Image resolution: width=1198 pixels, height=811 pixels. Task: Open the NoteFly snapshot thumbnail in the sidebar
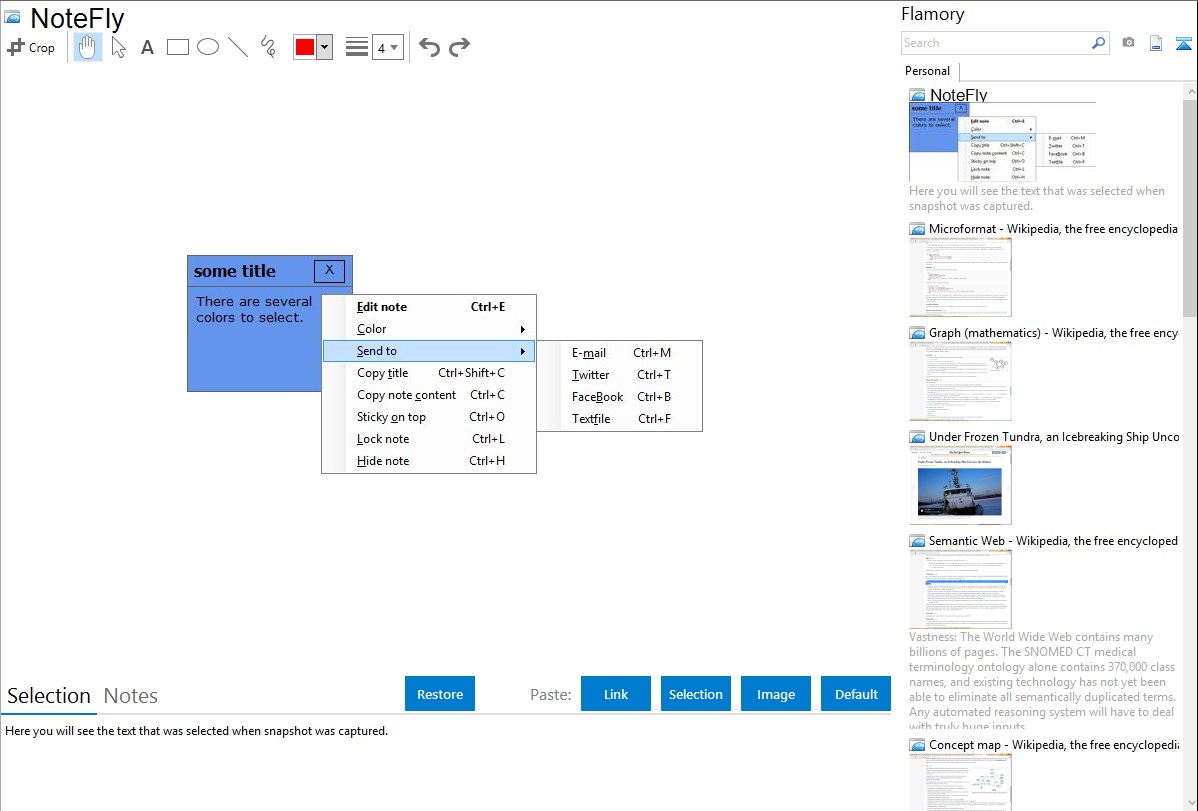[1002, 142]
